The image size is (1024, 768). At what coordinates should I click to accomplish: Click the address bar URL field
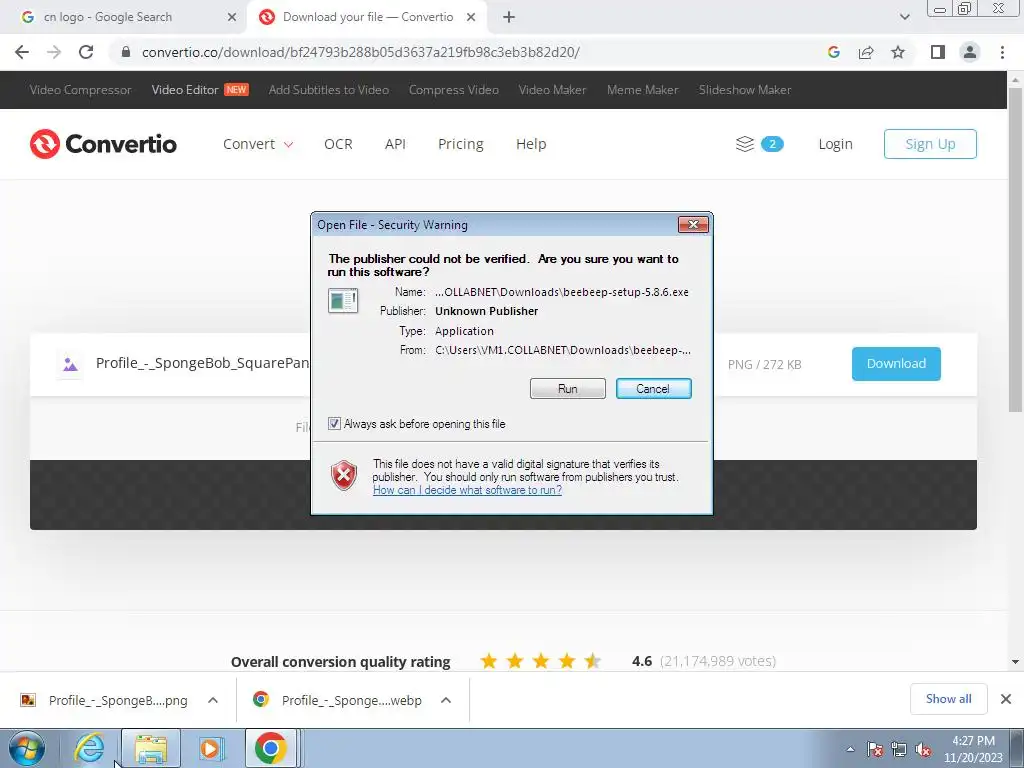pos(360,52)
